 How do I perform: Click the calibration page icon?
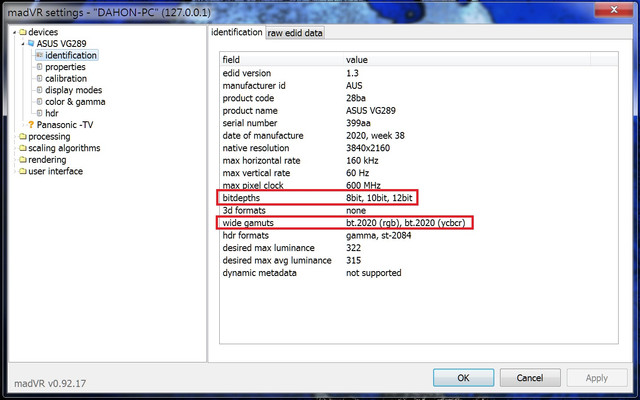click(40, 78)
